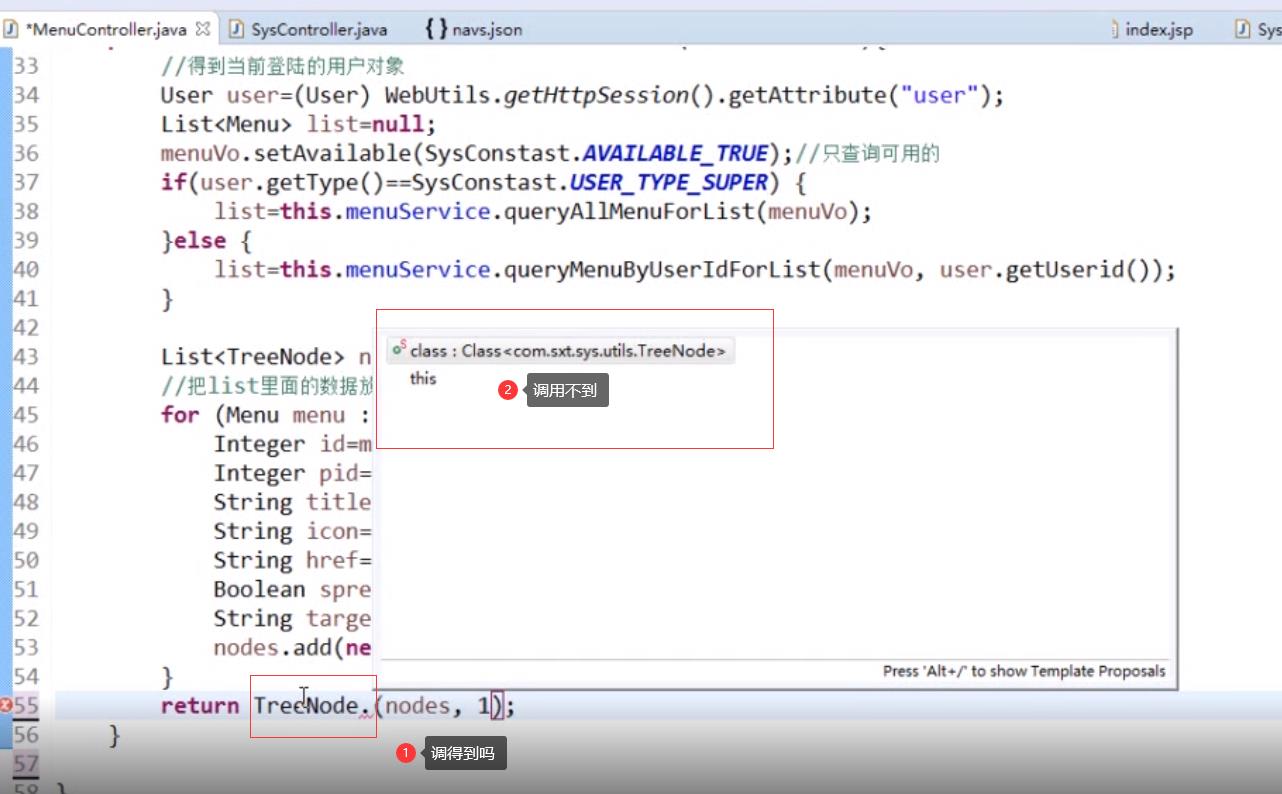Click the 'for' keyword on line 45
Image resolution: width=1282 pixels, height=794 pixels.
pos(180,415)
